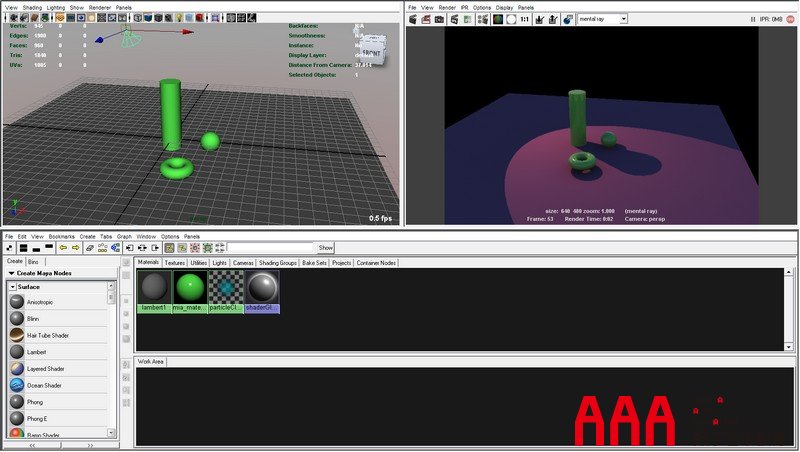The width and height of the screenshot is (800, 452).
Task: Click the red Close IPR file icon
Action: [790, 19]
